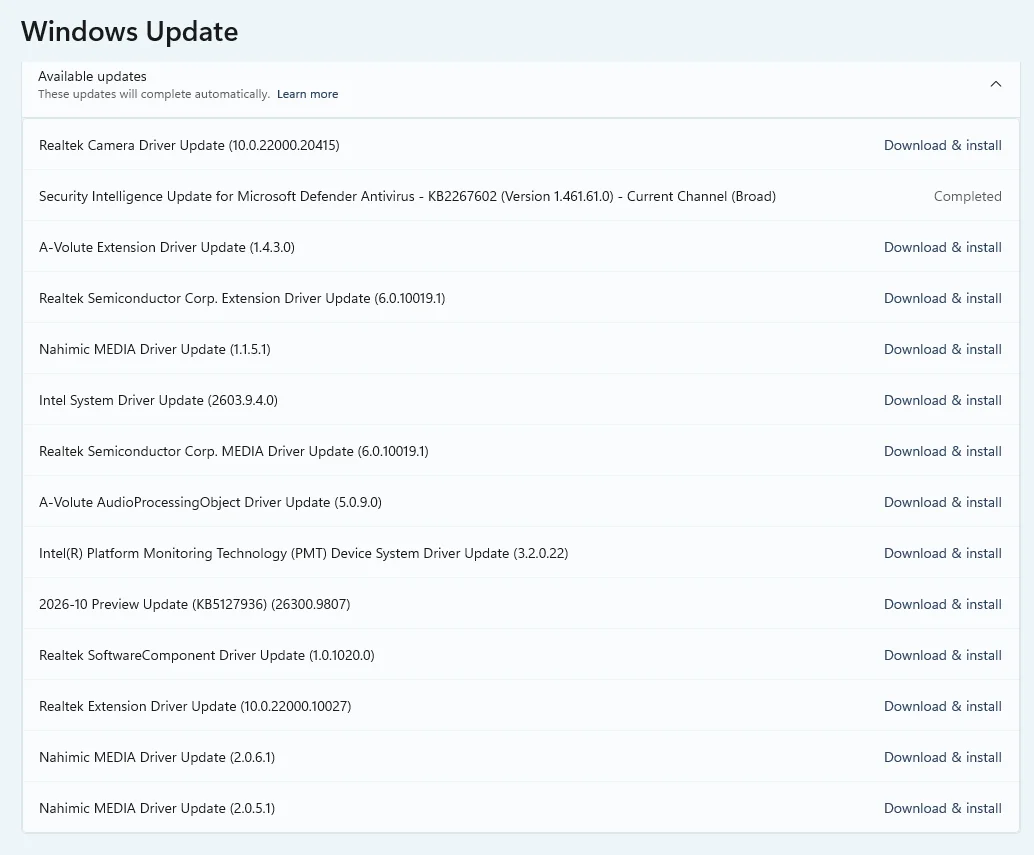
Task: Click the Nahimic MEDIA Driver Update (2.0.6.1) text
Action: 157,757
